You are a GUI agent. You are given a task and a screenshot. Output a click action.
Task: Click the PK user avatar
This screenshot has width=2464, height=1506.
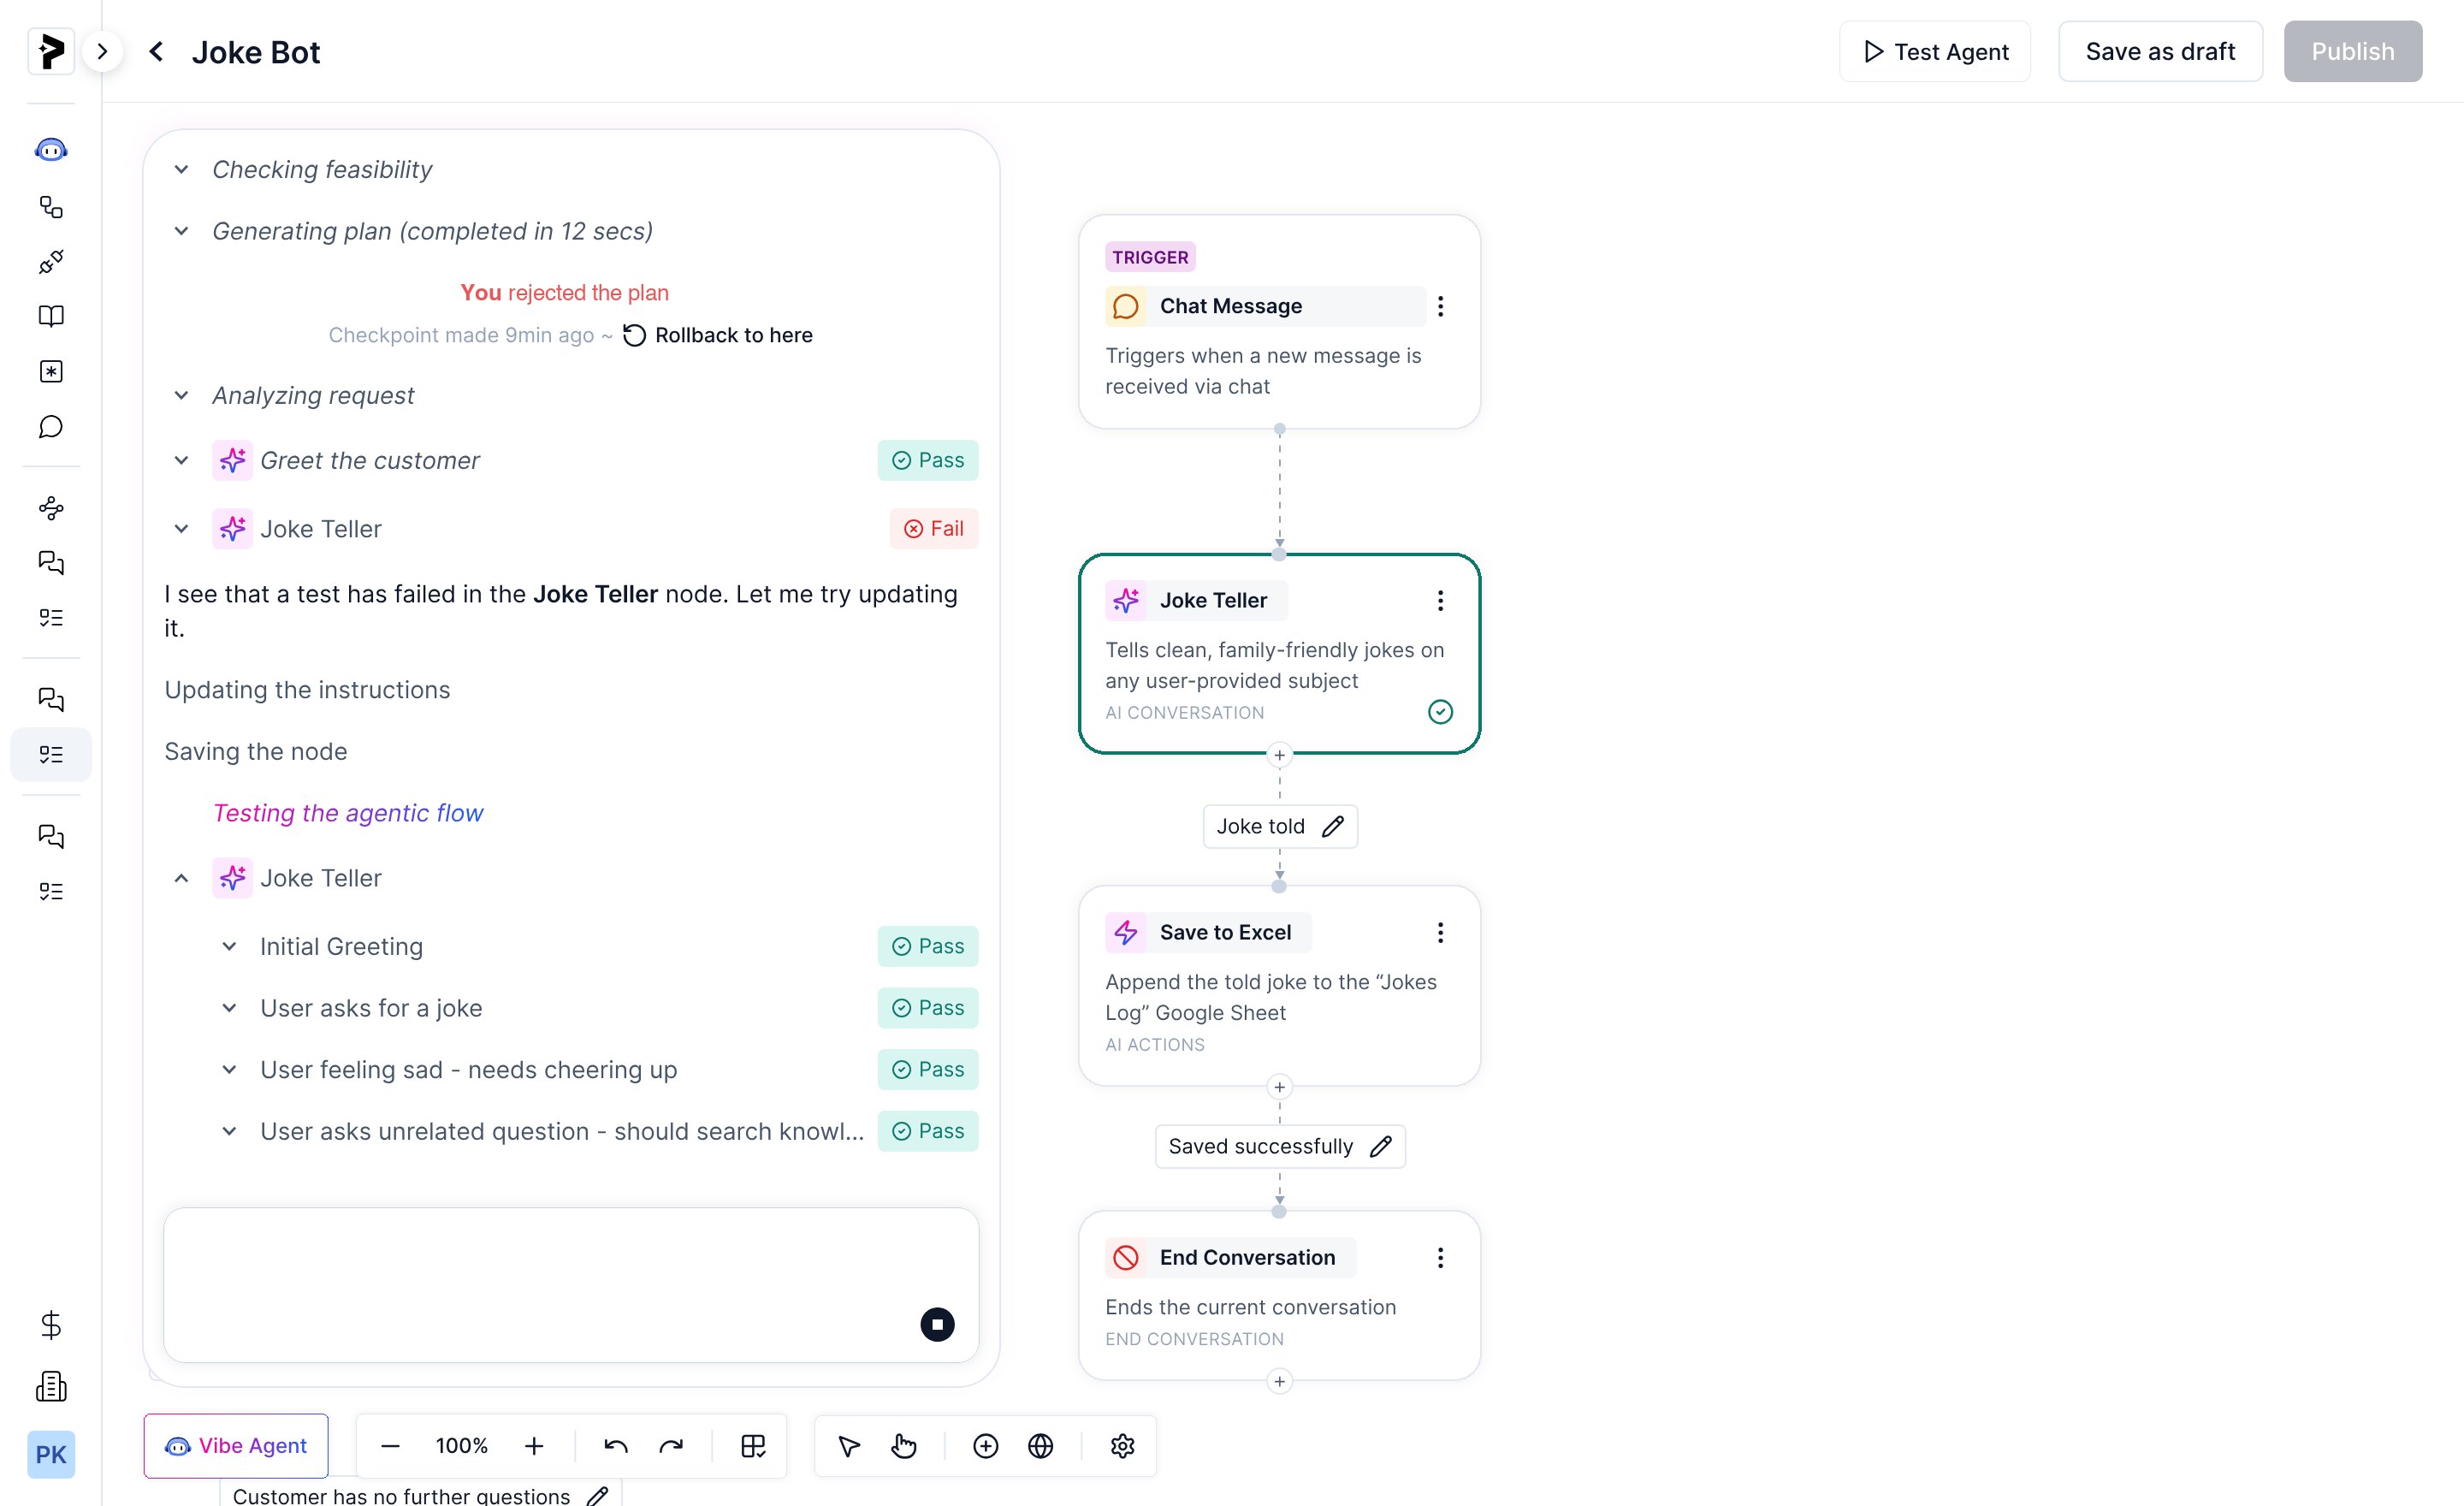pos(51,1454)
